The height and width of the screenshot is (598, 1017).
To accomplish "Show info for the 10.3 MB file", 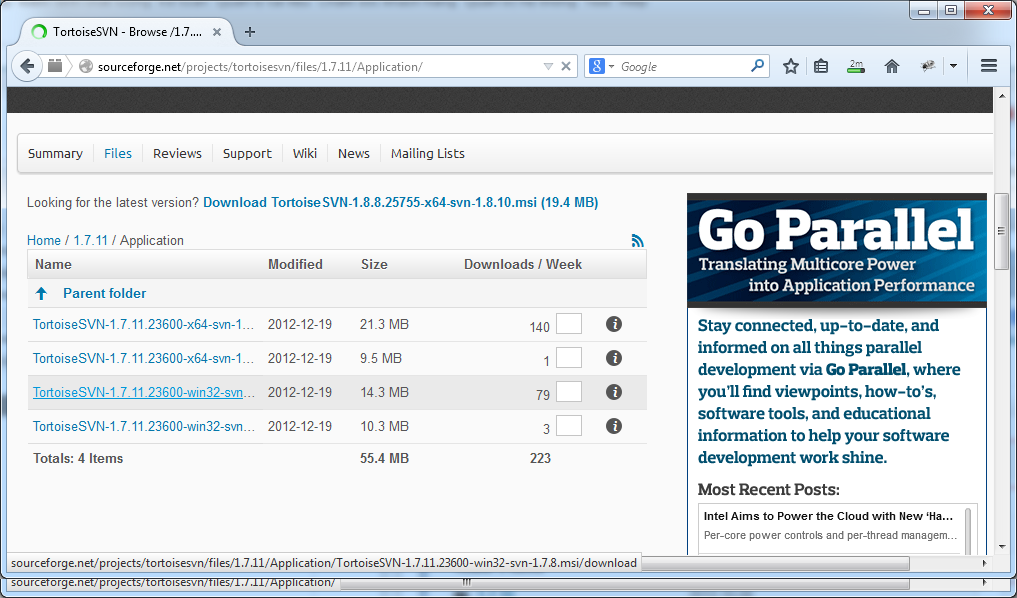I will [614, 425].
